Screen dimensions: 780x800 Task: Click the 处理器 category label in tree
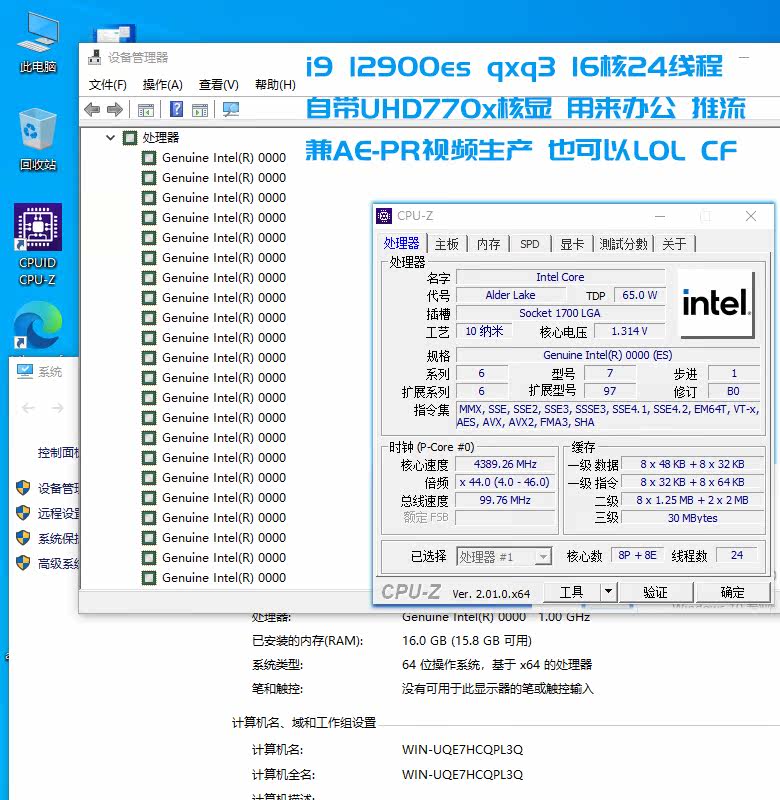click(x=161, y=137)
